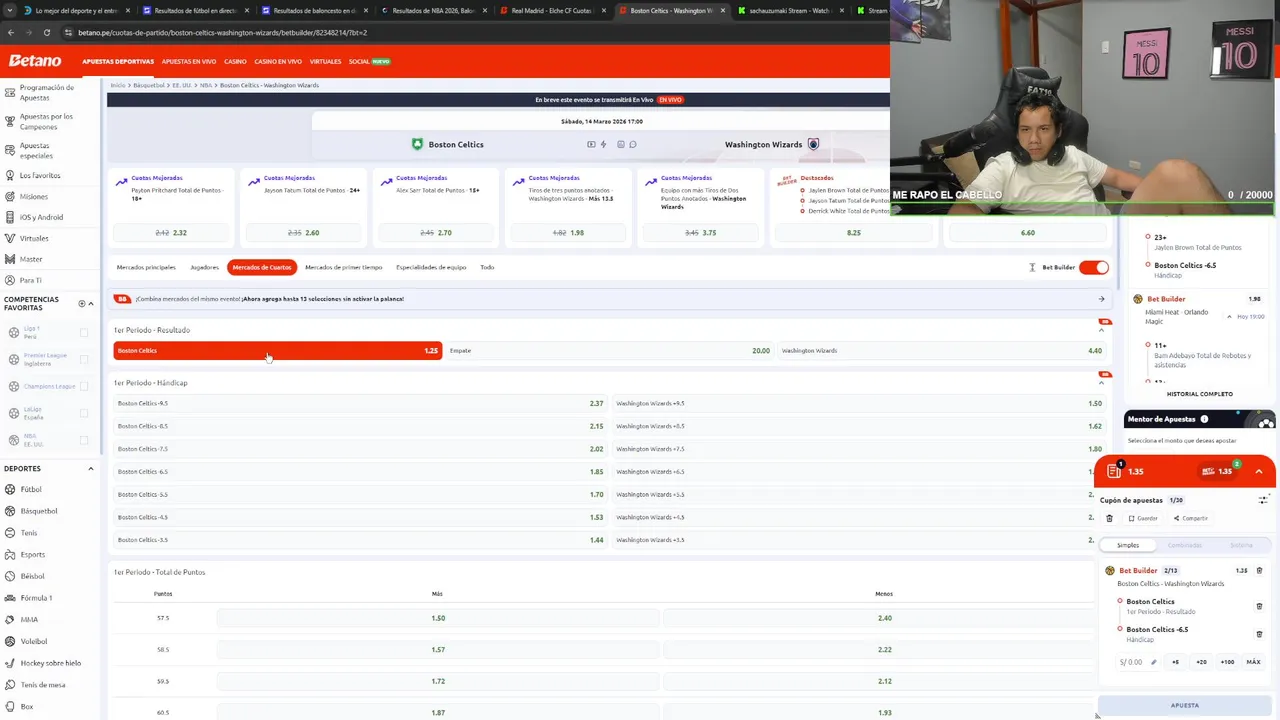Open Casino top menu
1280x720 pixels.
click(x=235, y=61)
